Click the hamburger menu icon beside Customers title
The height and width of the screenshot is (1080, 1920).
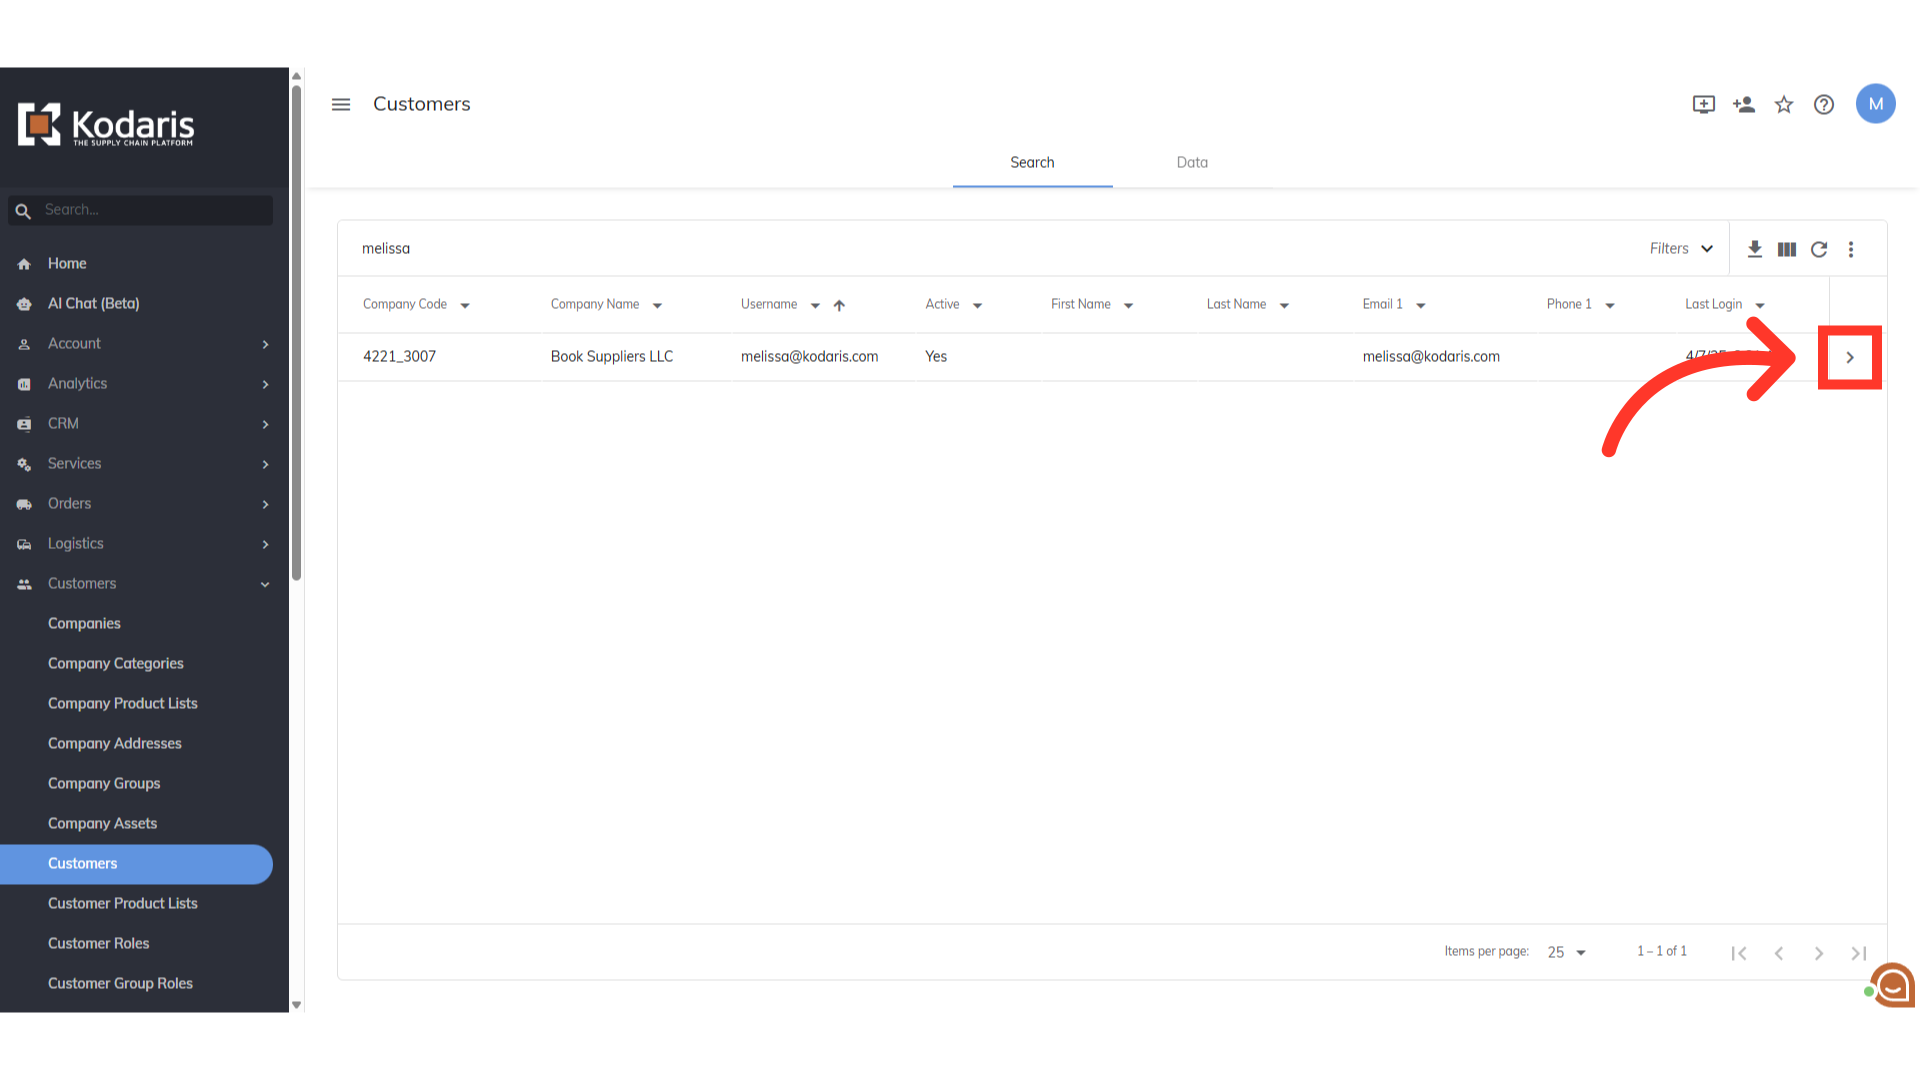[x=341, y=104]
